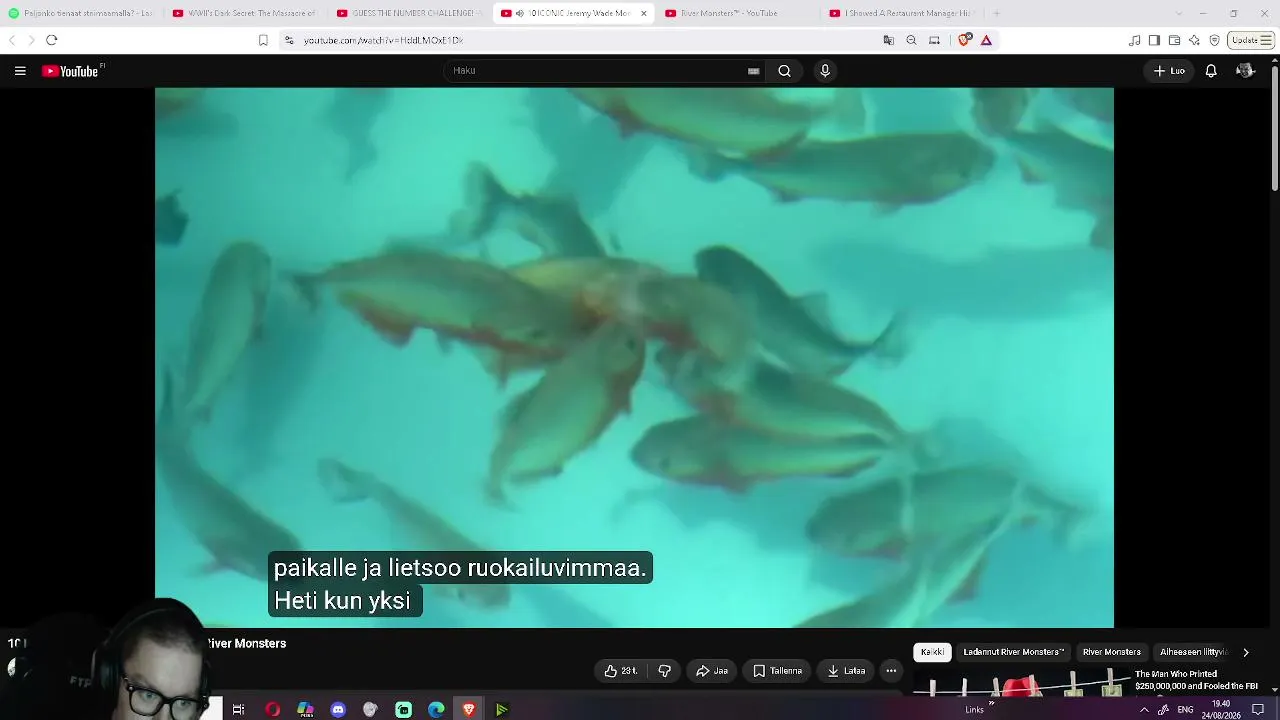The height and width of the screenshot is (720, 1280).
Task: Select the Kaikki filter chip
Action: (x=932, y=652)
